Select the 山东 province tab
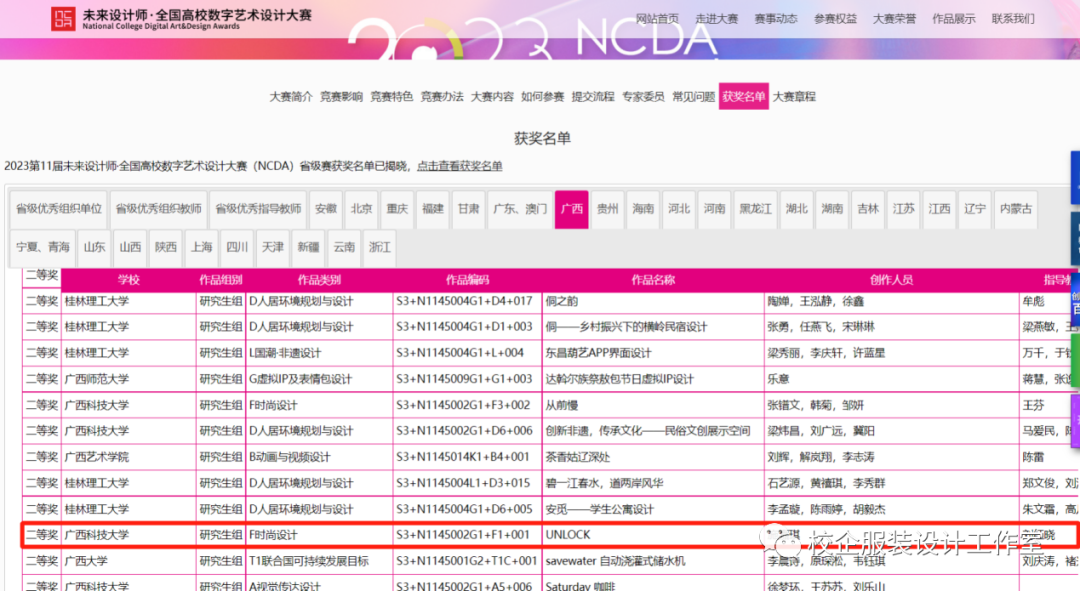 (x=94, y=247)
